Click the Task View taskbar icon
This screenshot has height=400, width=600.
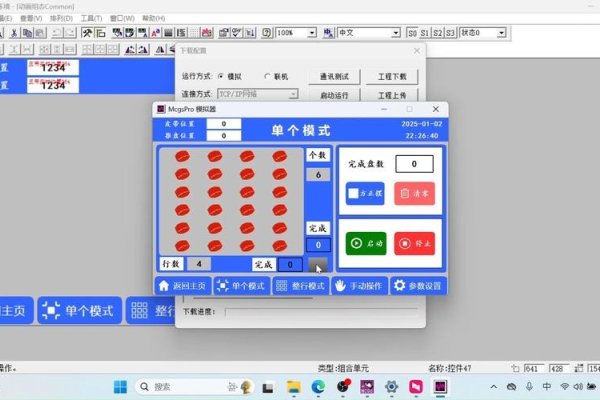click(268, 387)
